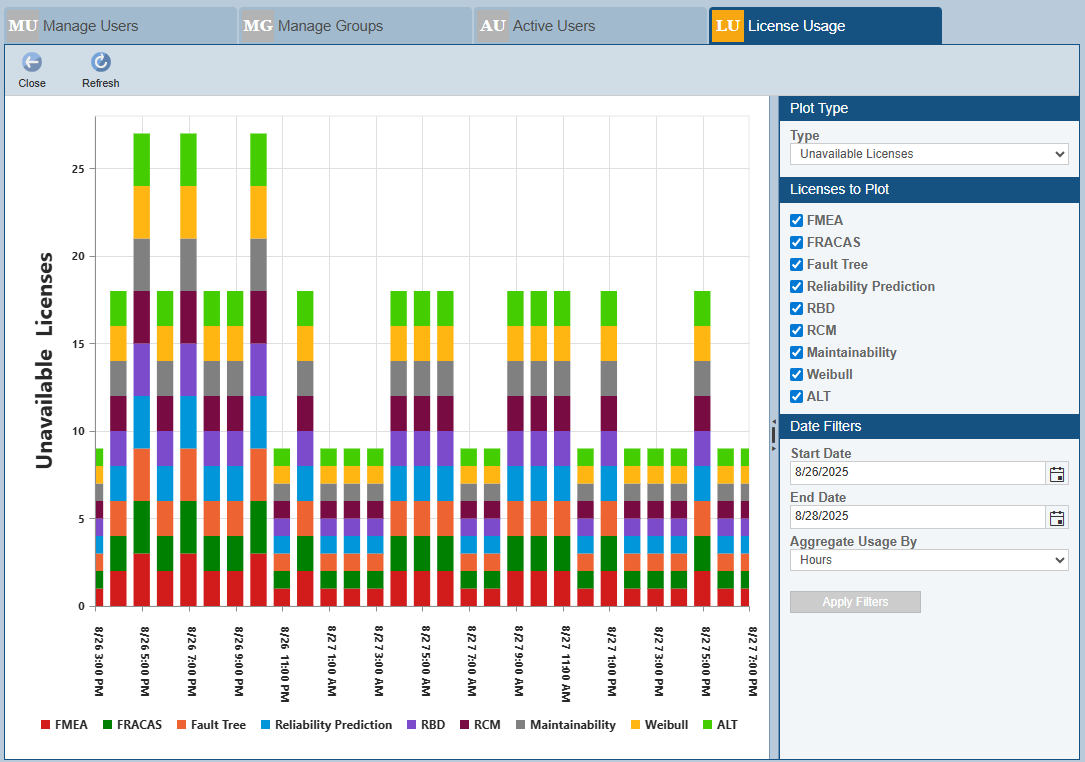Open the End Date calendar picker

pyautogui.click(x=1057, y=517)
